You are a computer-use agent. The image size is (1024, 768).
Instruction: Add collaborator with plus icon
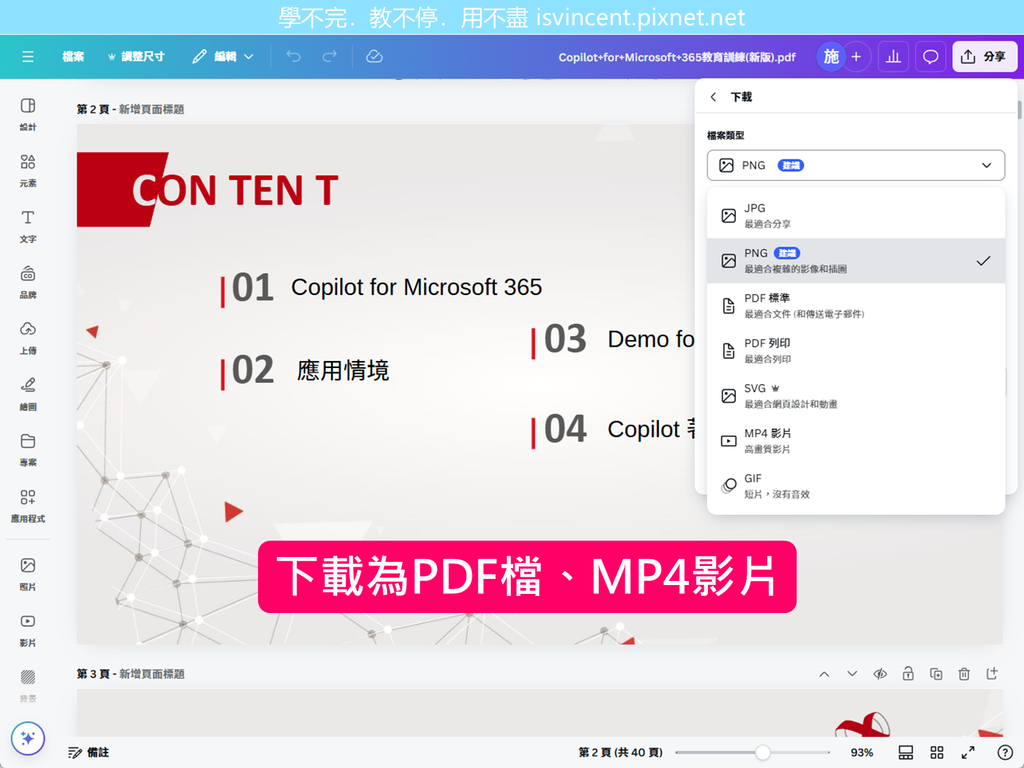pyautogui.click(x=856, y=57)
